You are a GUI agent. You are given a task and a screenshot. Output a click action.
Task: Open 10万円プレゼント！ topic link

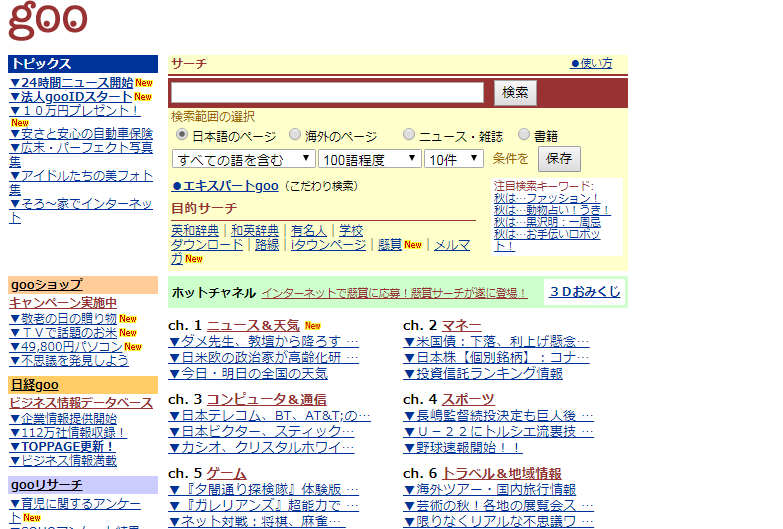point(74,110)
